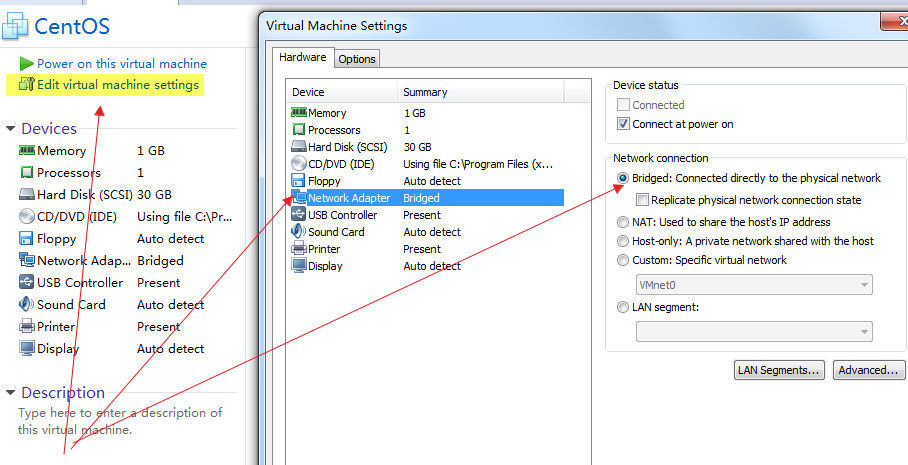Select the LAN segment radio button
908x465 pixels.
click(x=623, y=307)
